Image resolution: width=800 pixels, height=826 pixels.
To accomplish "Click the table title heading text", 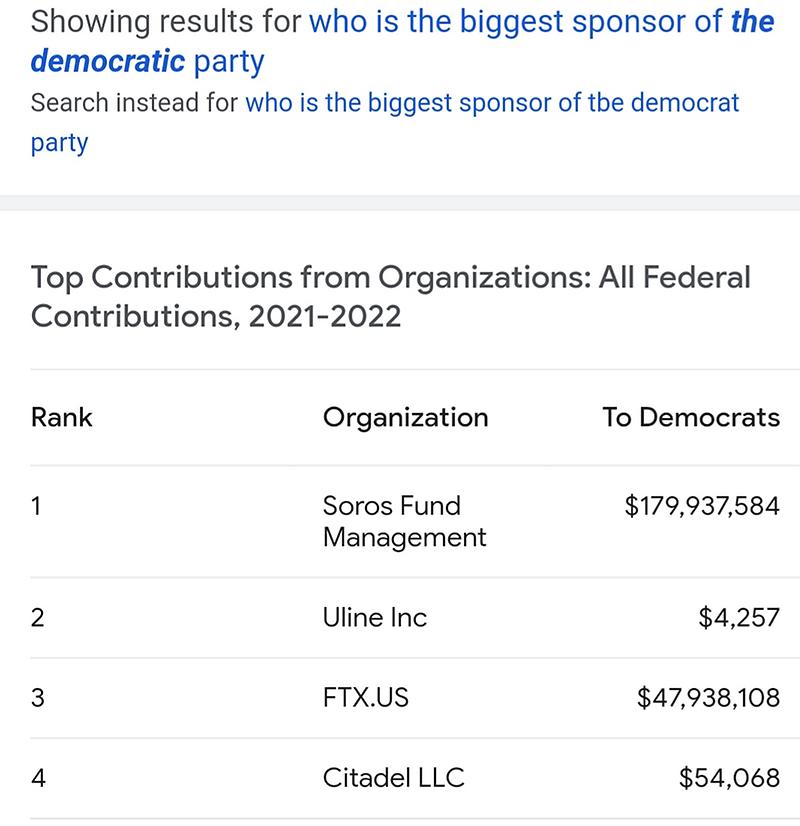I will [x=390, y=296].
